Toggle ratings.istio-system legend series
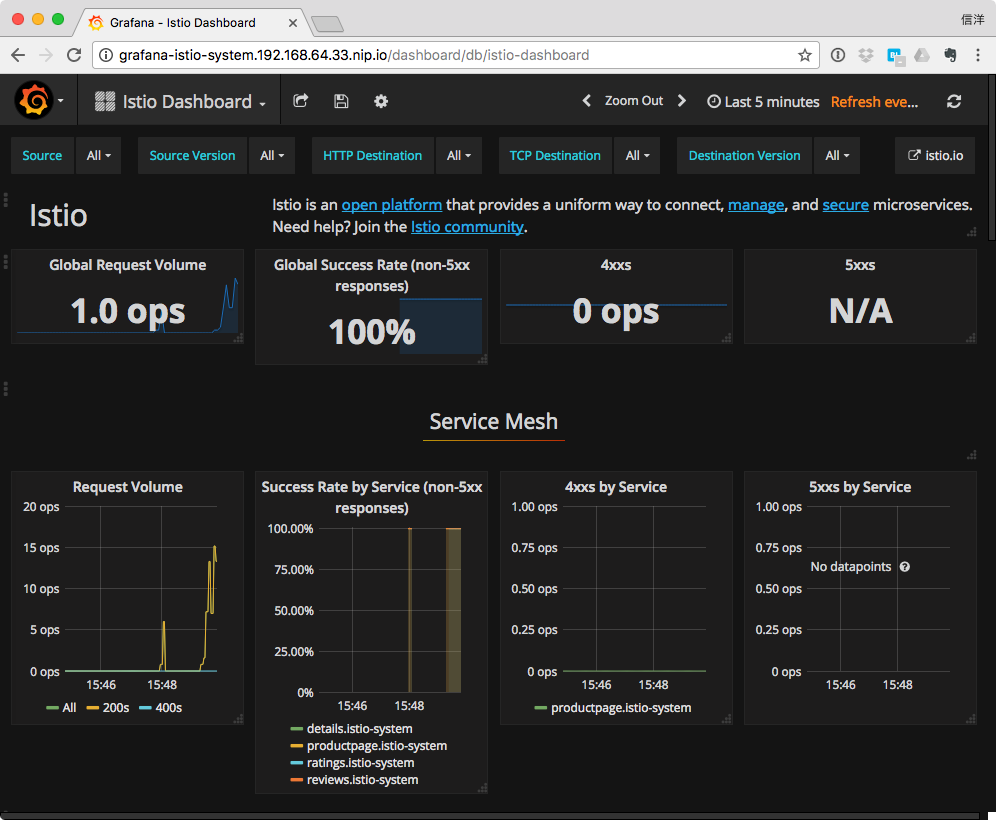The image size is (996, 820). pyautogui.click(x=352, y=763)
